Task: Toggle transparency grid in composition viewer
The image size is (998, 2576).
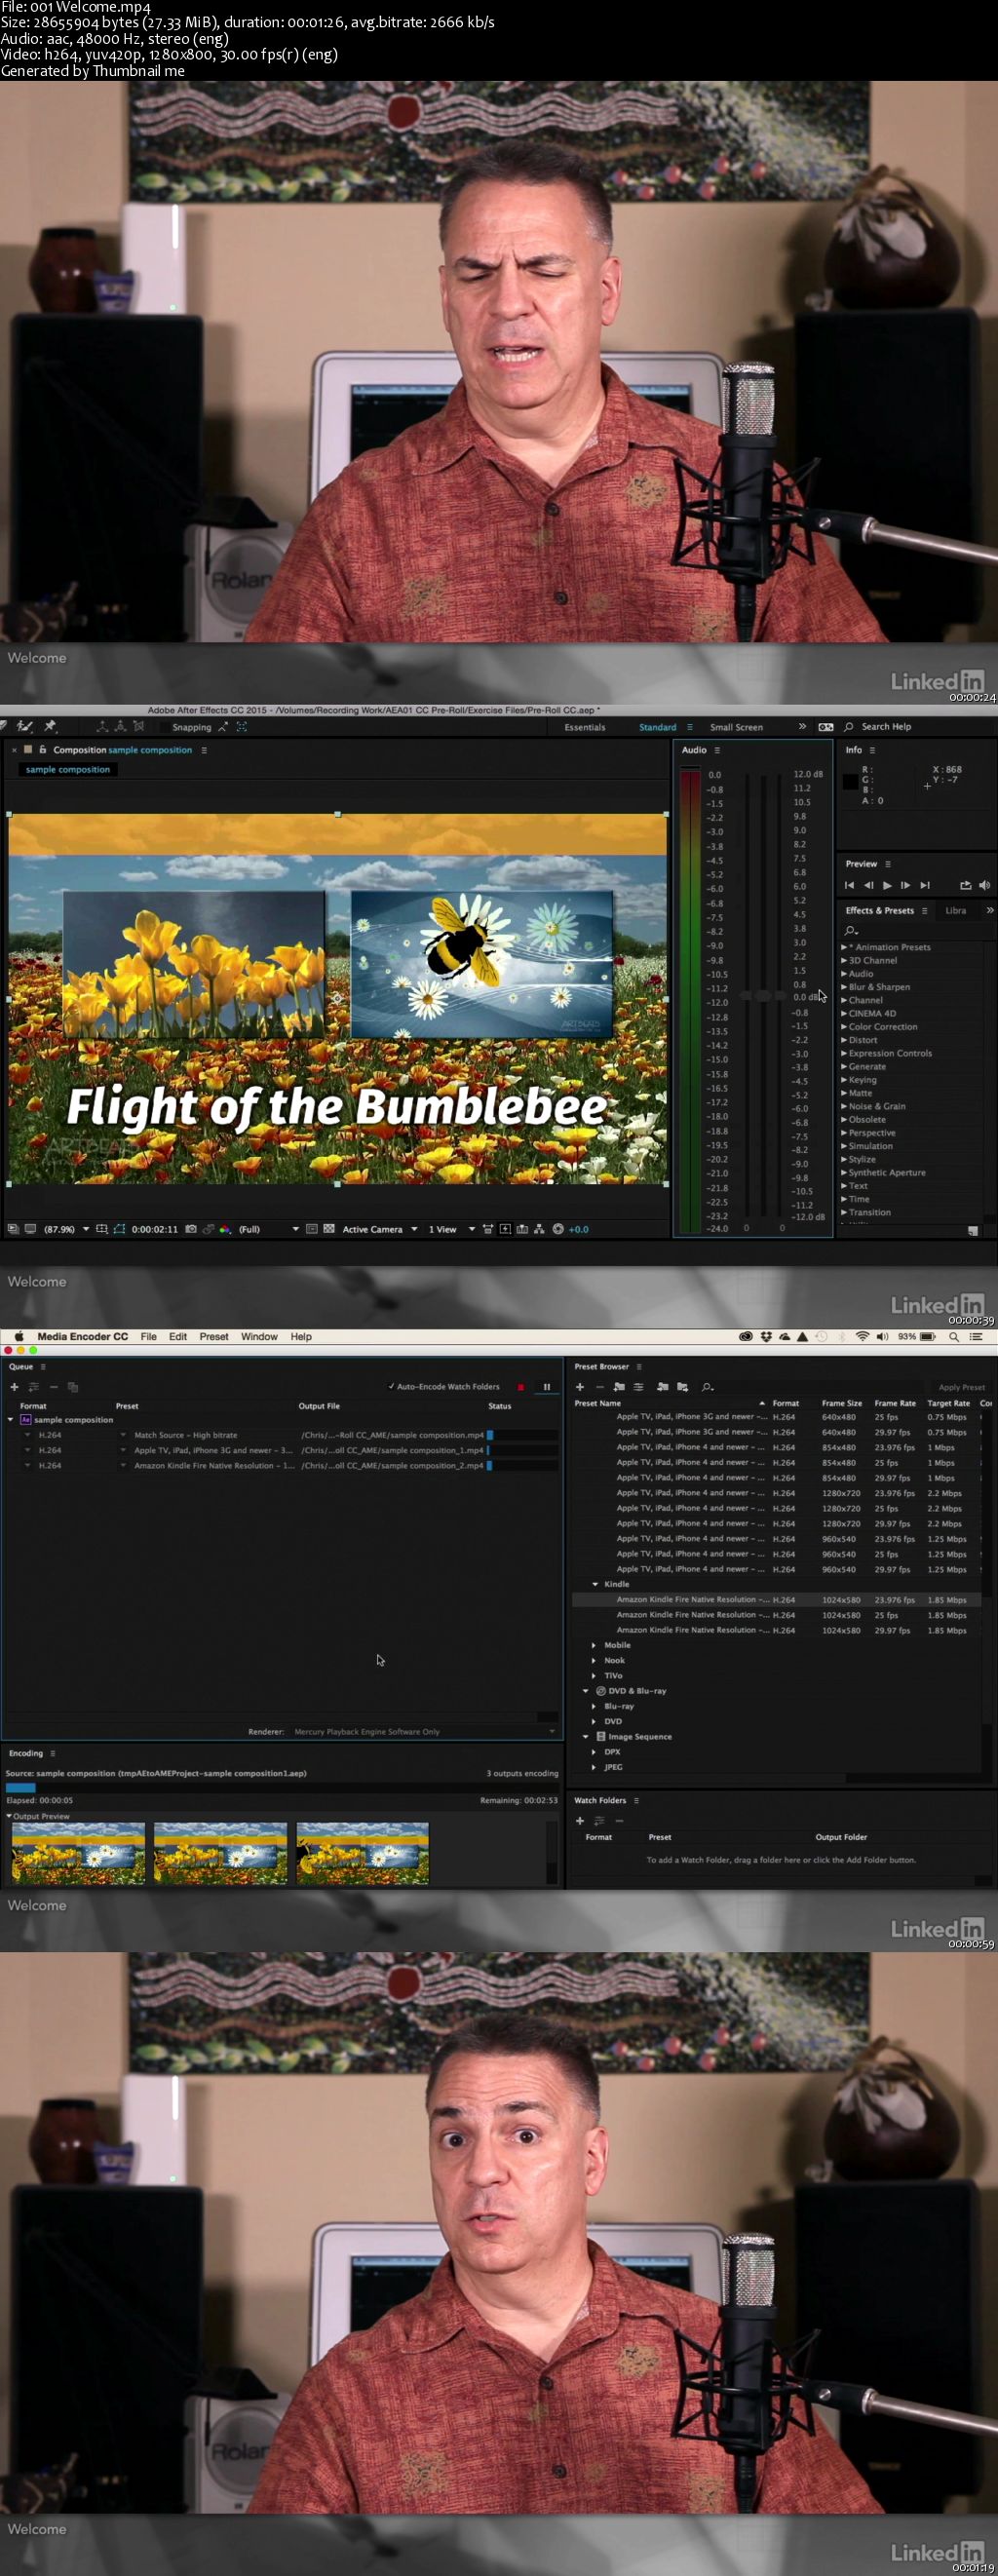Action: 328,1229
